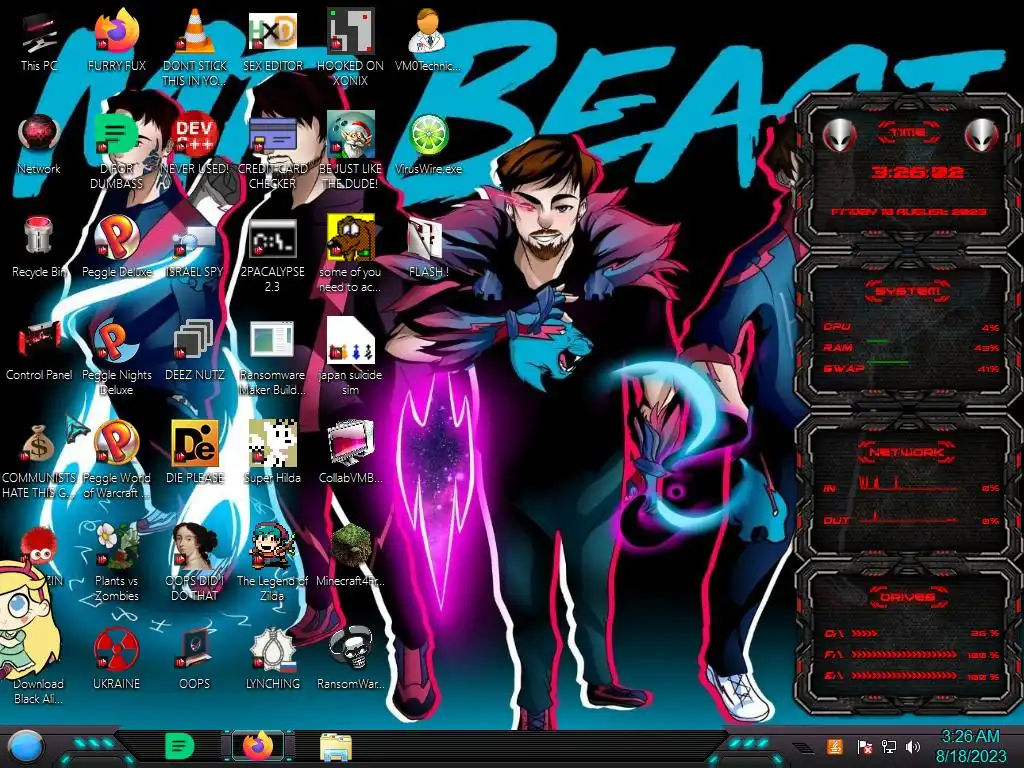
Task: Open the green chat app on the taskbar
Action: (179, 746)
